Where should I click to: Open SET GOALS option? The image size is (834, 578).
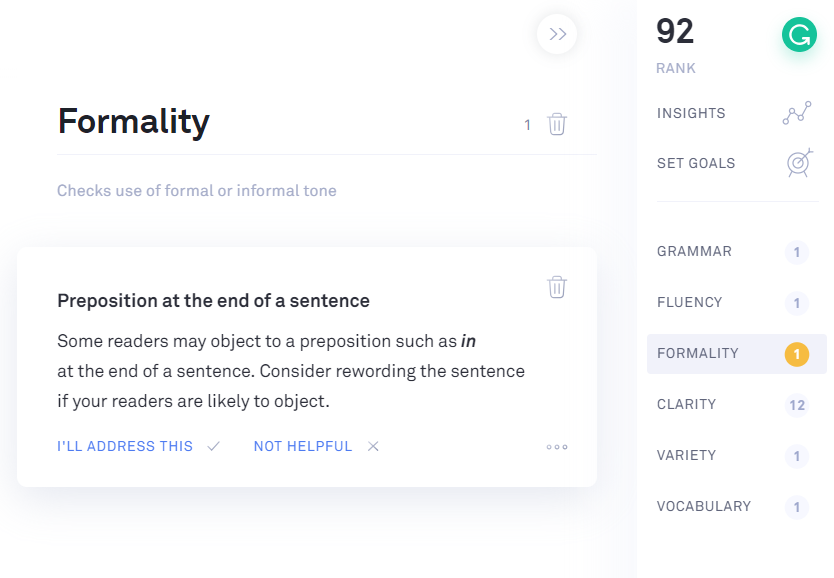(696, 163)
